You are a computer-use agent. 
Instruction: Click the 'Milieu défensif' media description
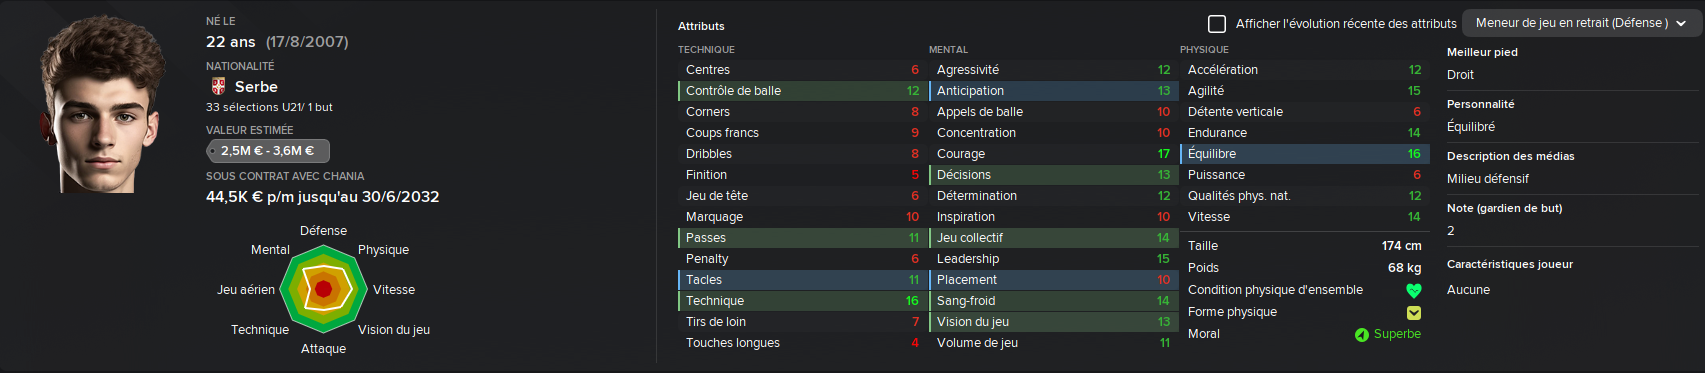click(1488, 179)
